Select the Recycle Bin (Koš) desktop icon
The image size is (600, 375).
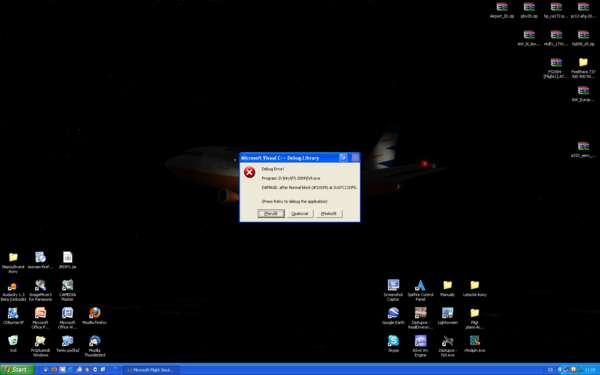(x=13, y=344)
